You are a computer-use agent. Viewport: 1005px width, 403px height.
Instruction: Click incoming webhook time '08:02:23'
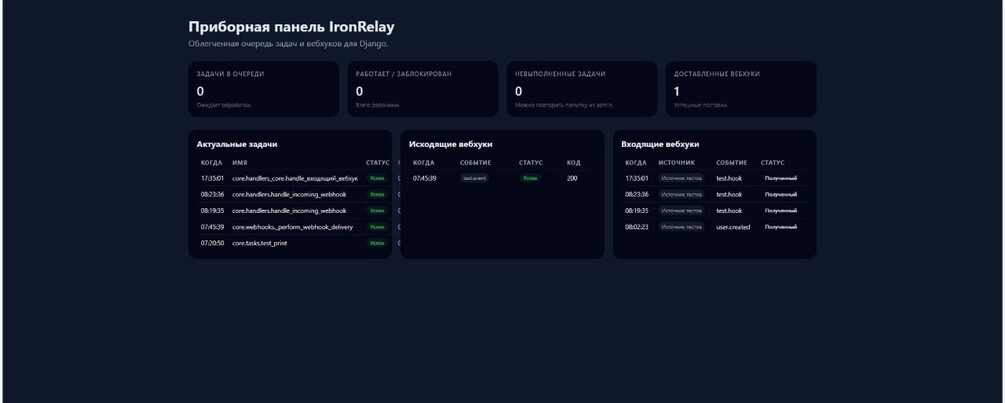pyautogui.click(x=637, y=227)
